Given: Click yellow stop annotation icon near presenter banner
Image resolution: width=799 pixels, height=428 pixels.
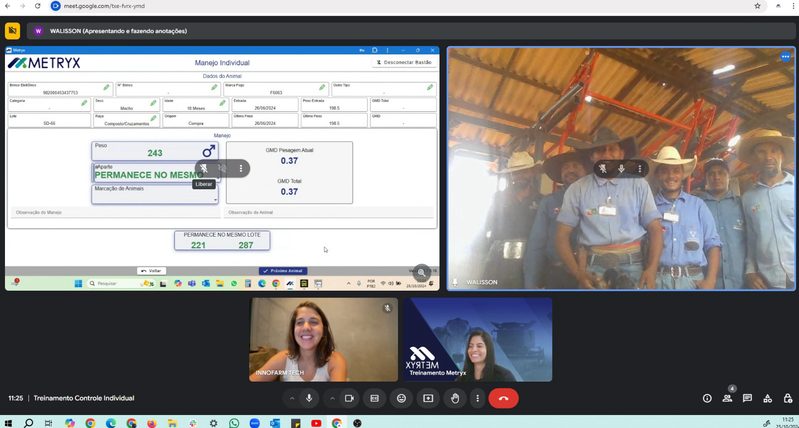Looking at the screenshot, I should 13,31.
